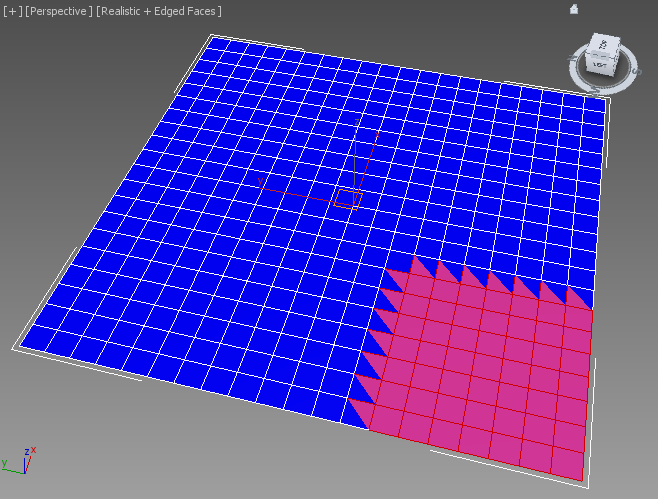Click the ViewCube home icon
Image resolution: width=658 pixels, height=499 pixels.
click(574, 9)
